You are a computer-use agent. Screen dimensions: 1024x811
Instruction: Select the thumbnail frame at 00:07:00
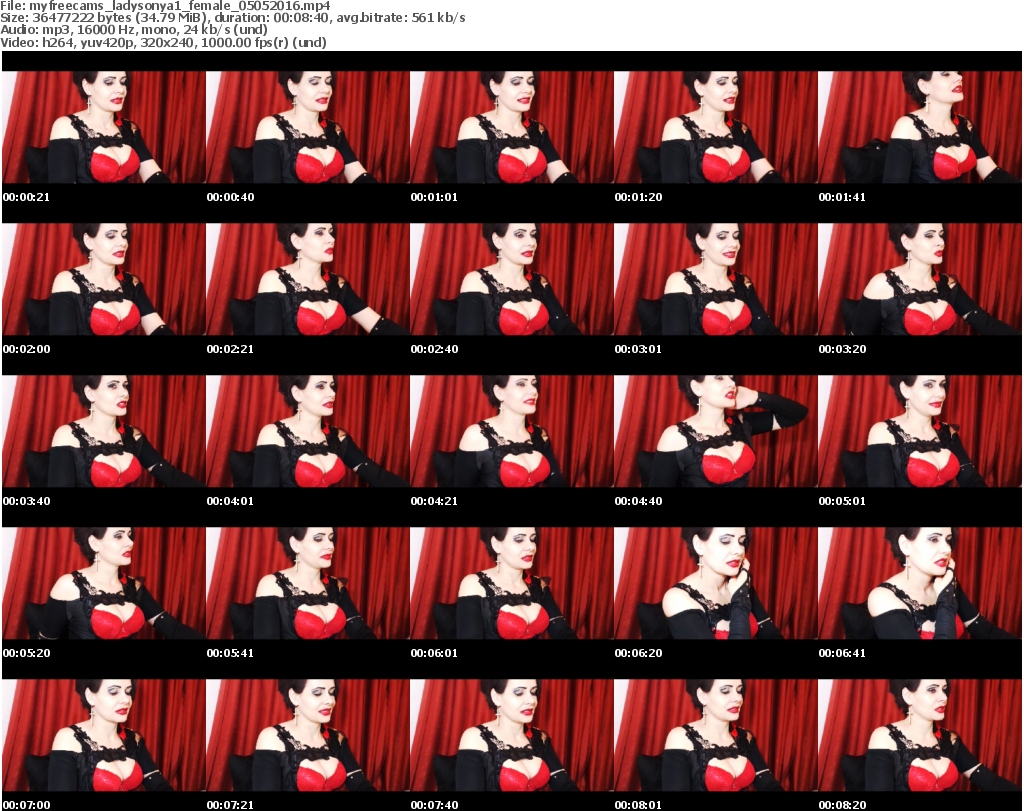[x=104, y=736]
